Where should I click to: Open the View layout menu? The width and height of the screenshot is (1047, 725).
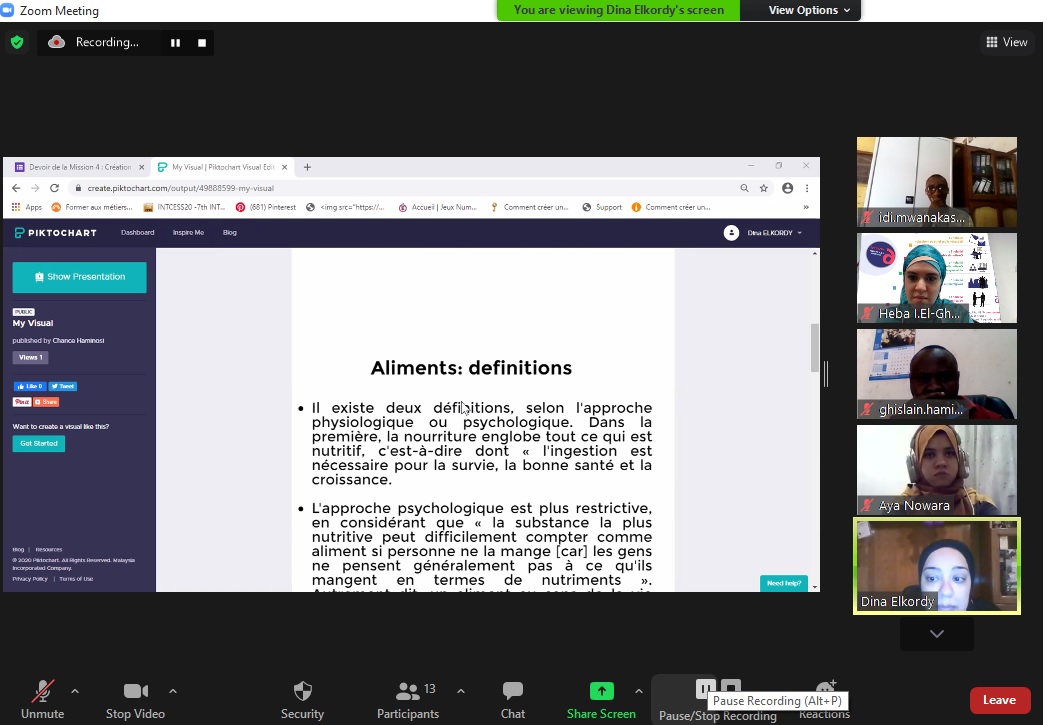pyautogui.click(x=1006, y=42)
